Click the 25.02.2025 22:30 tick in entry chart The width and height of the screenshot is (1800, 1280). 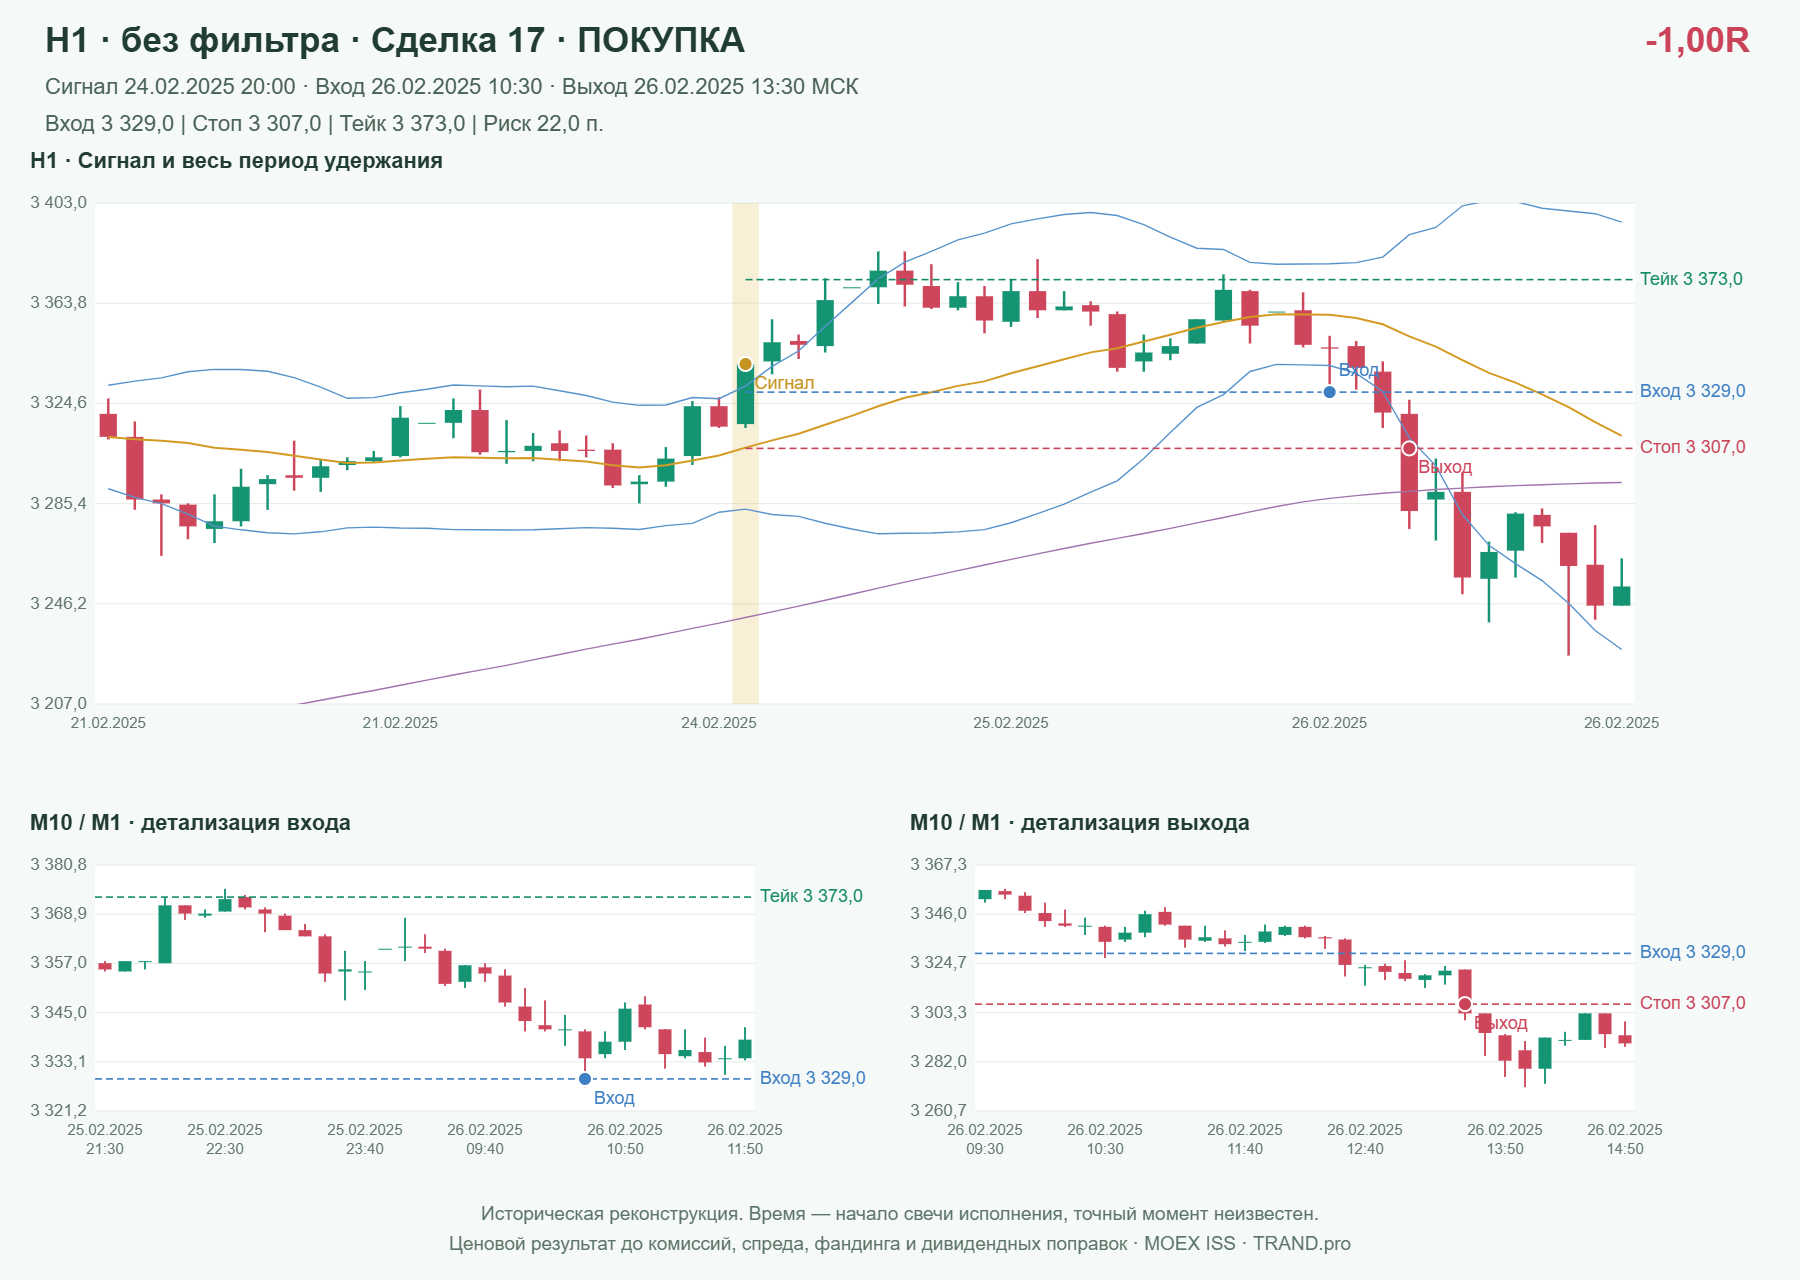click(x=225, y=1139)
